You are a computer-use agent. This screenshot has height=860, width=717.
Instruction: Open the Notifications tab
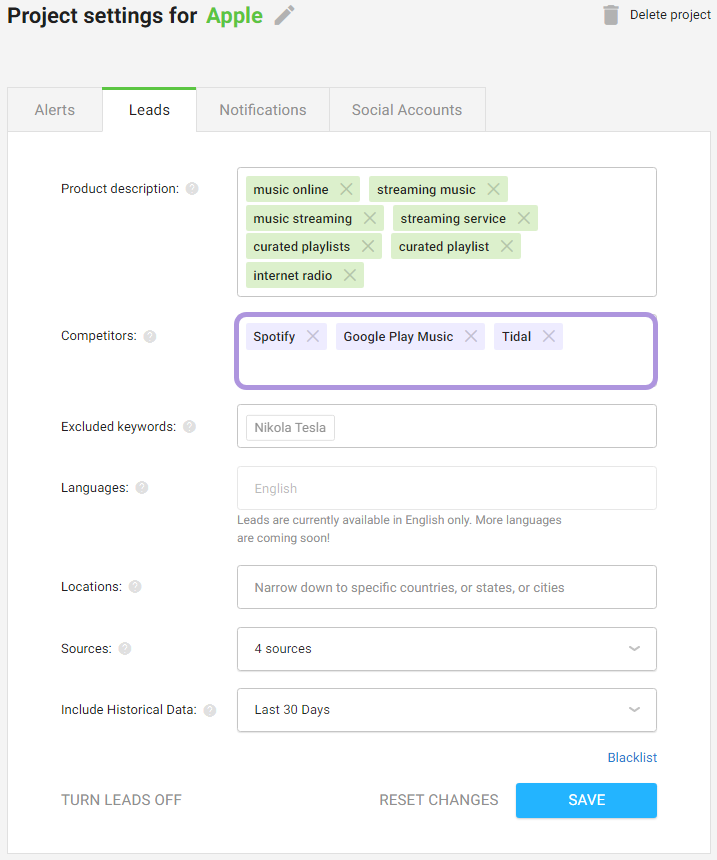[x=263, y=110]
